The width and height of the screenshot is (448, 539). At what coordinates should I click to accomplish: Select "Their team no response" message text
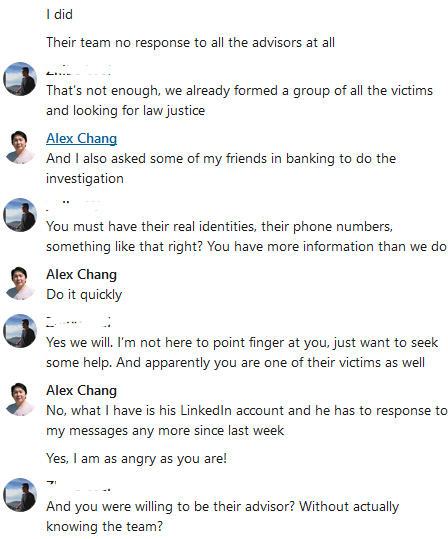coord(190,43)
